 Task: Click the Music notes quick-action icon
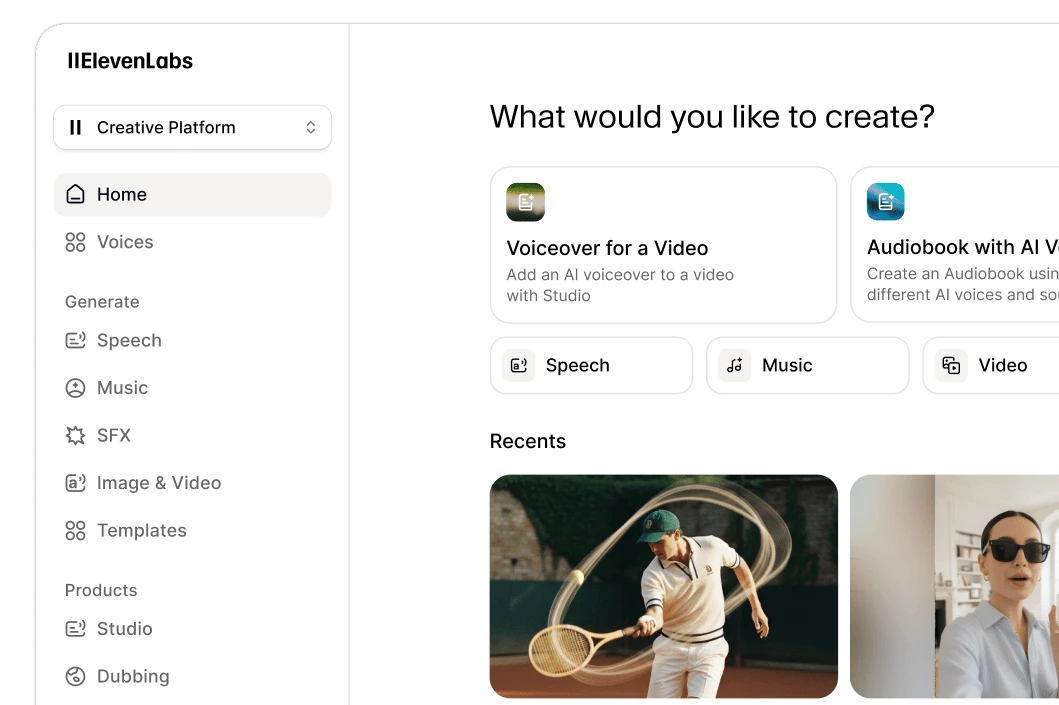click(735, 365)
